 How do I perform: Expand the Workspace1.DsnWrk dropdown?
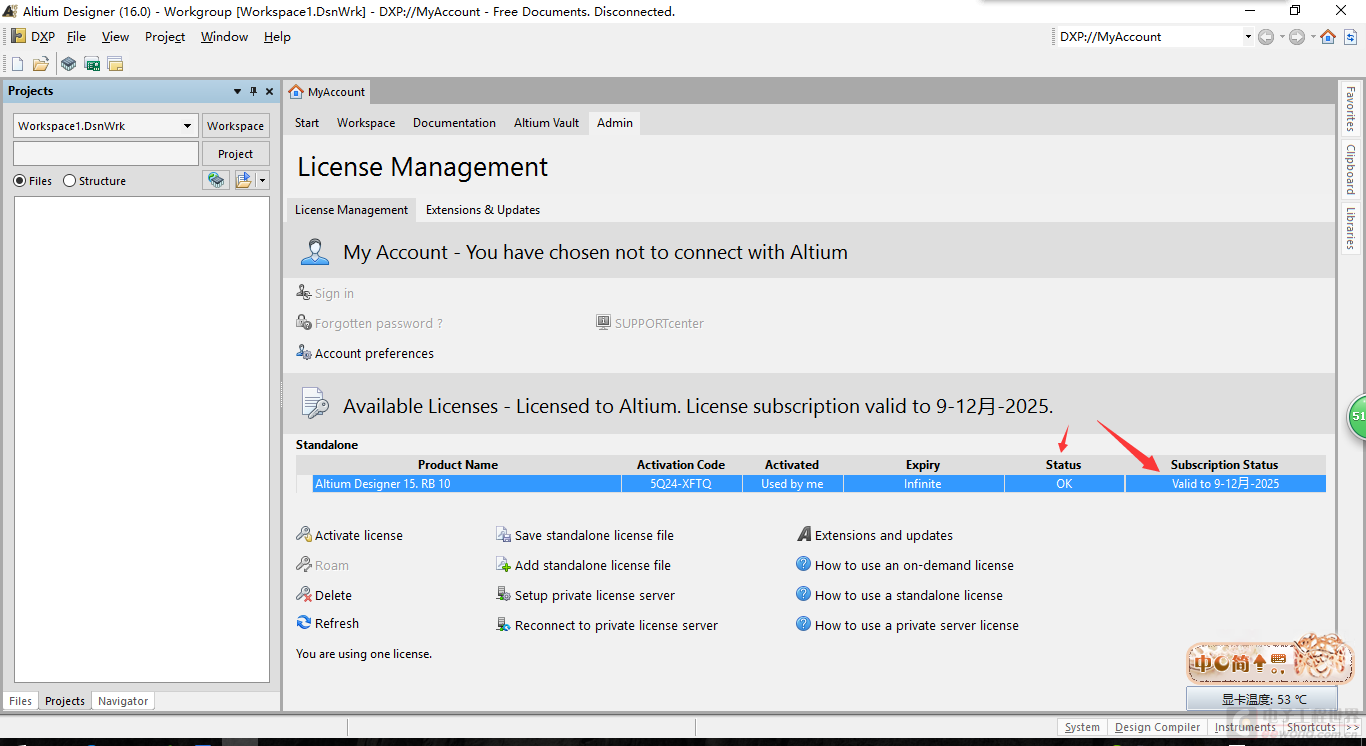(187, 126)
